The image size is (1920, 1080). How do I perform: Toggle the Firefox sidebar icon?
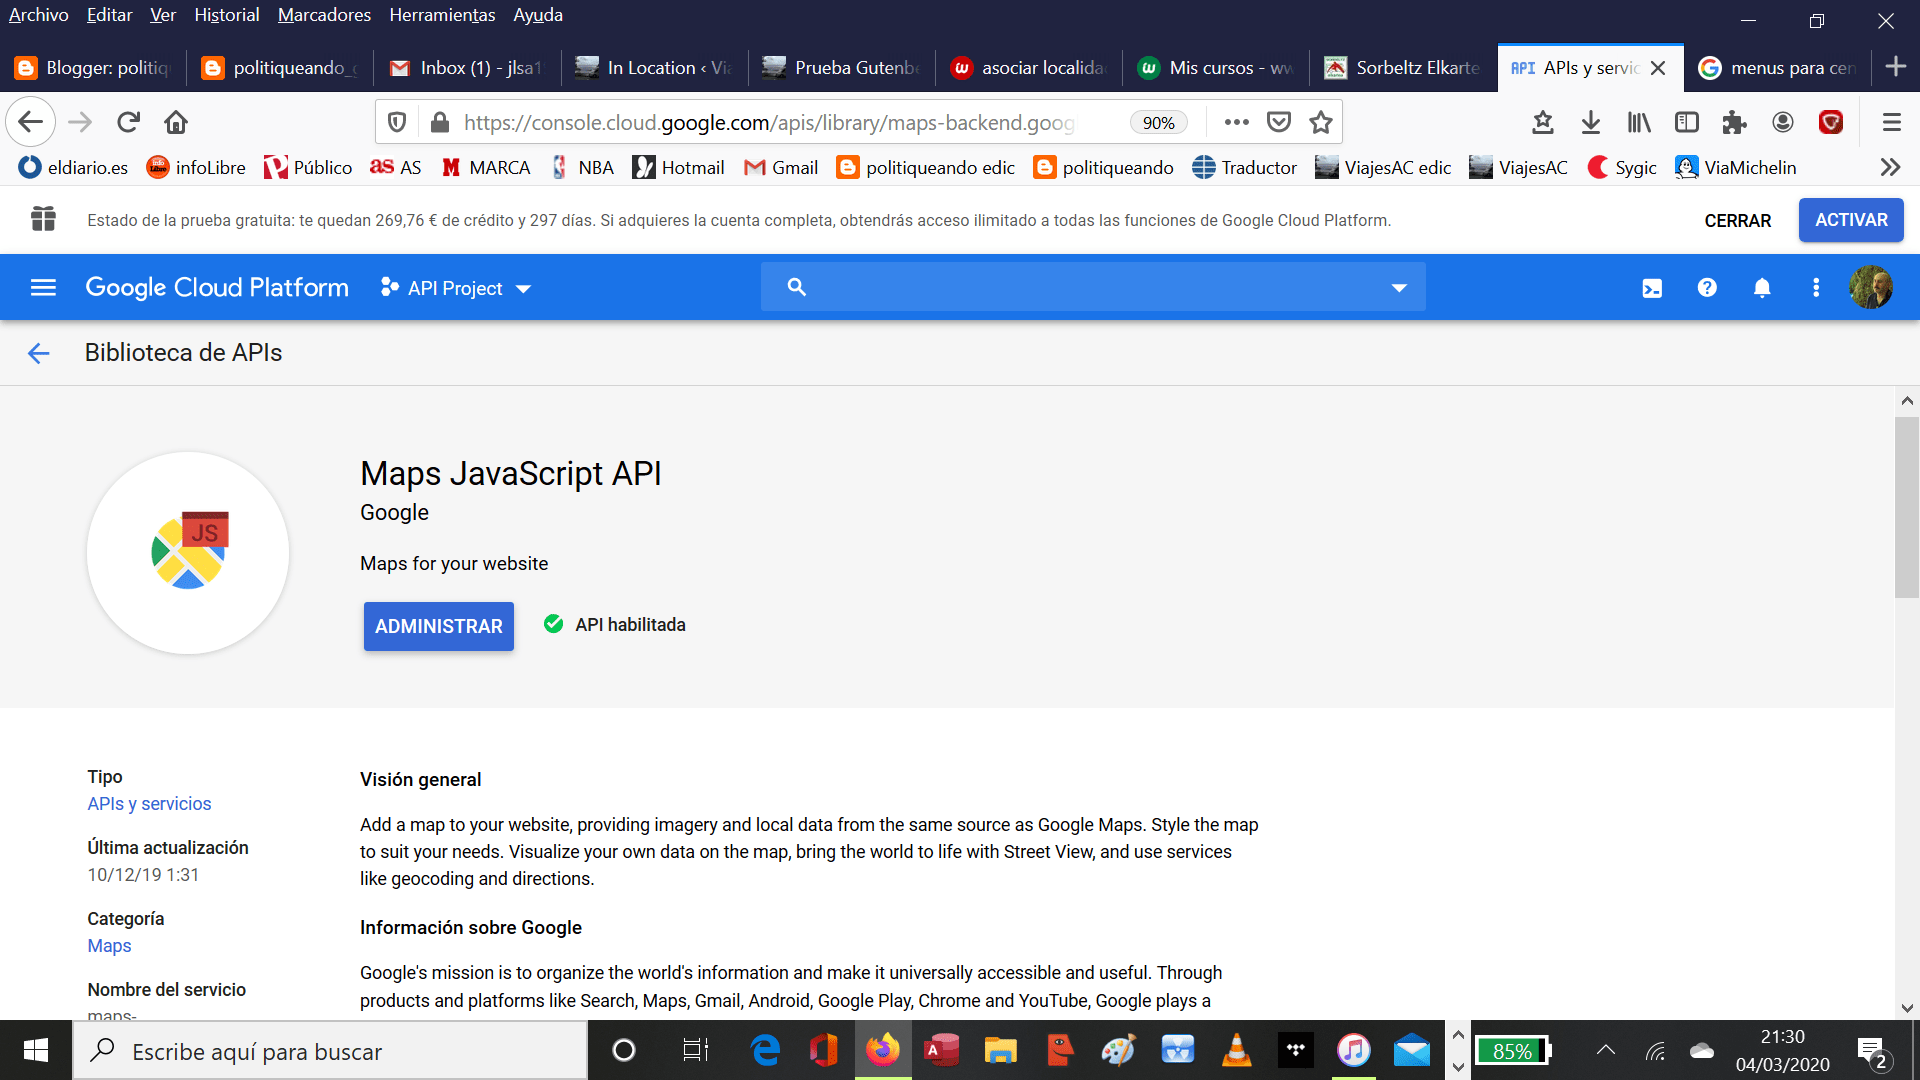[x=1687, y=122]
